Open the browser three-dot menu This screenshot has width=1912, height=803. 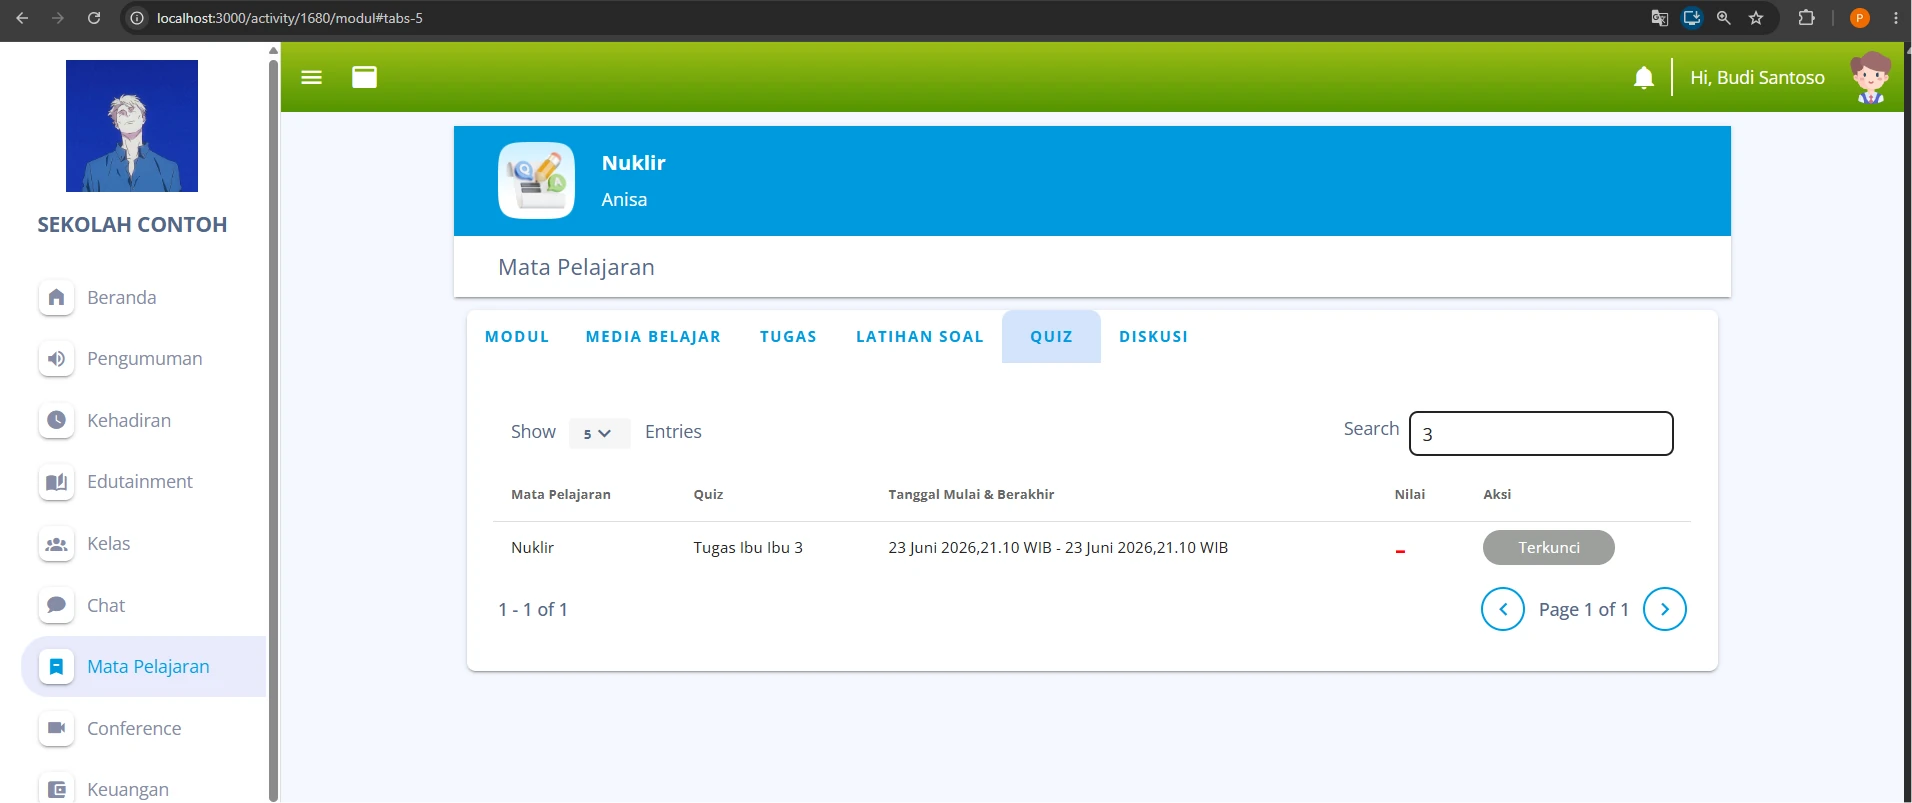pos(1896,18)
